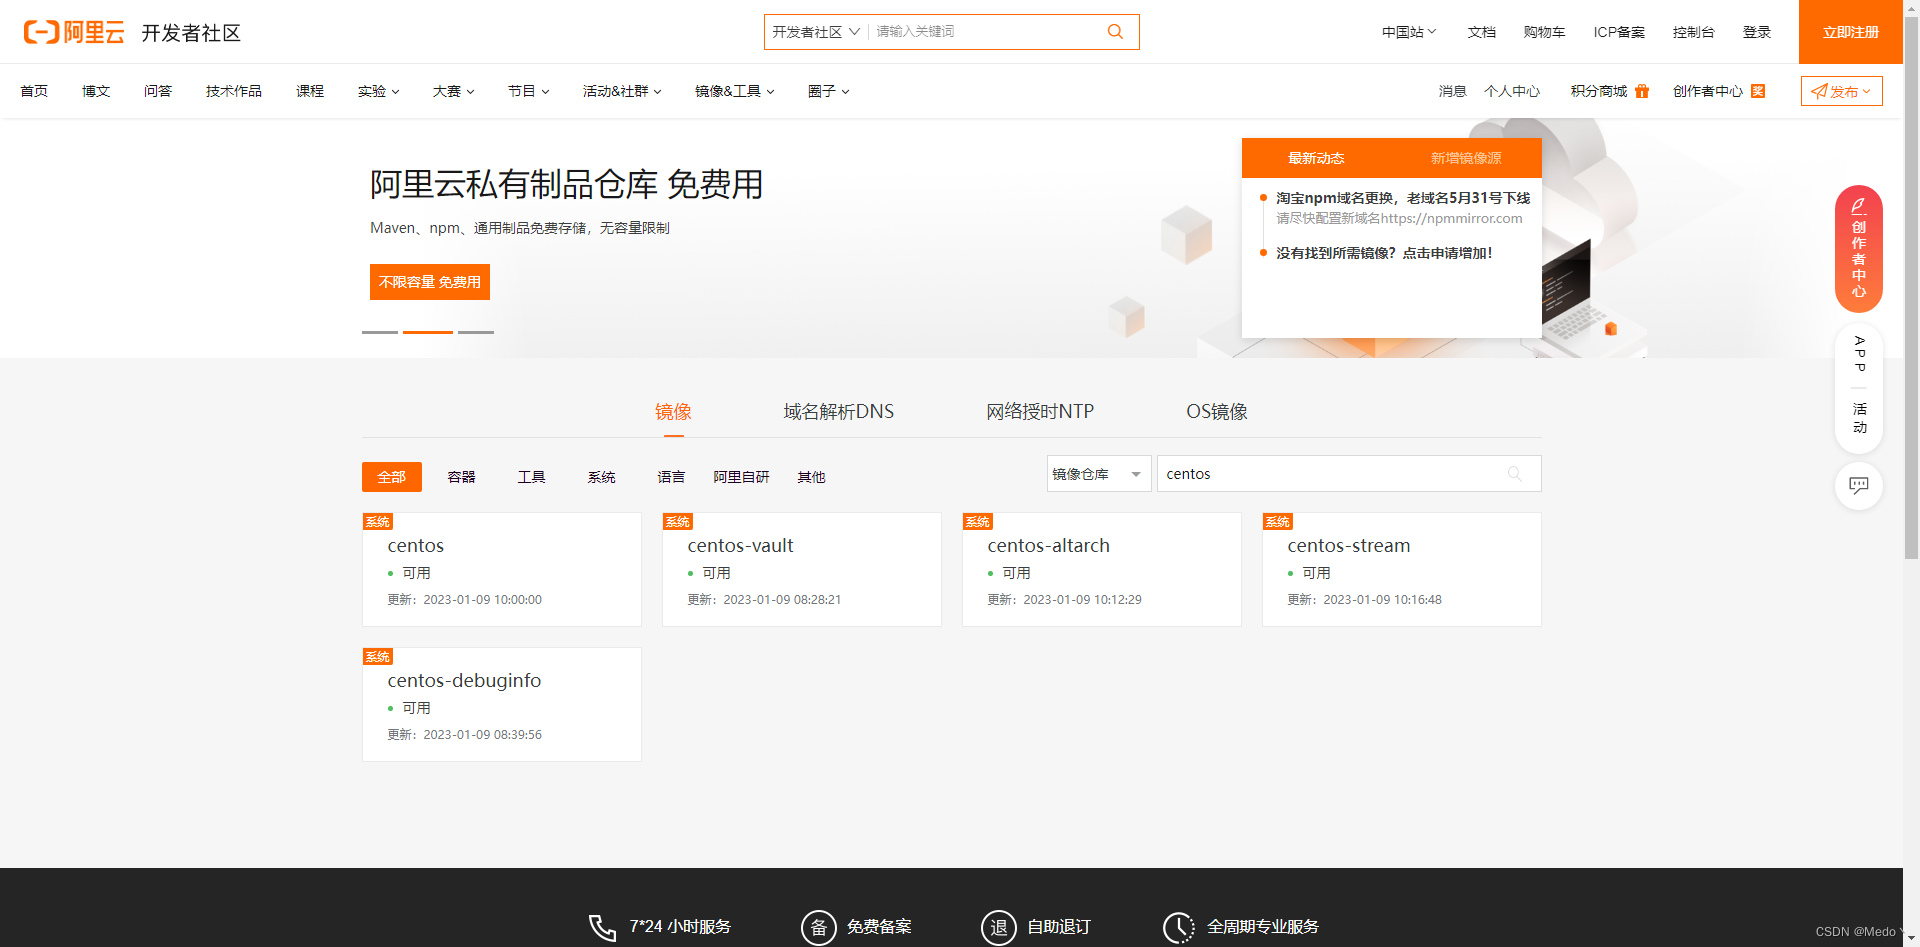This screenshot has width=1920, height=947.
Task: Expand the 圈子 nav menu
Action: click(829, 91)
